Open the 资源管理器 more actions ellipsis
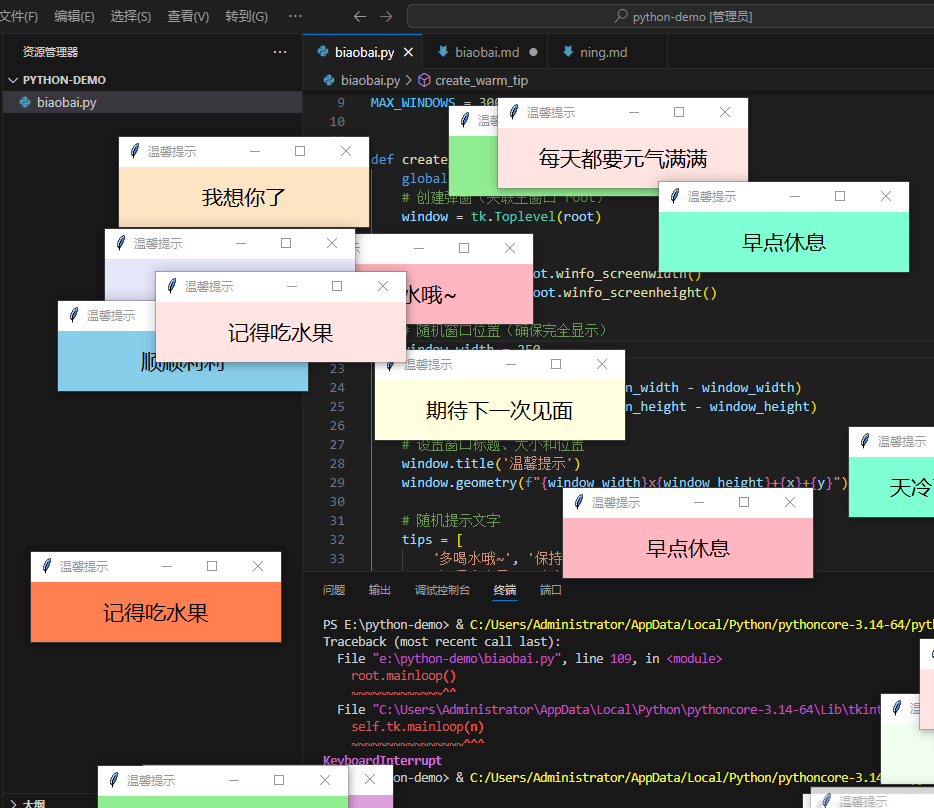 (280, 52)
